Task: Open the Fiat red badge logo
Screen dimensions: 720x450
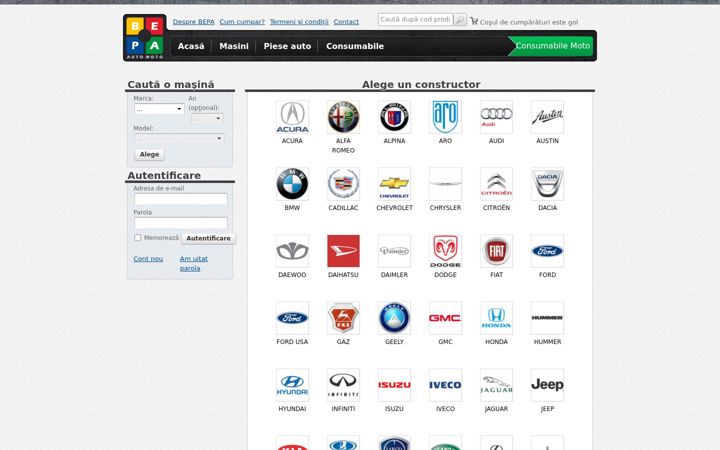Action: click(496, 251)
